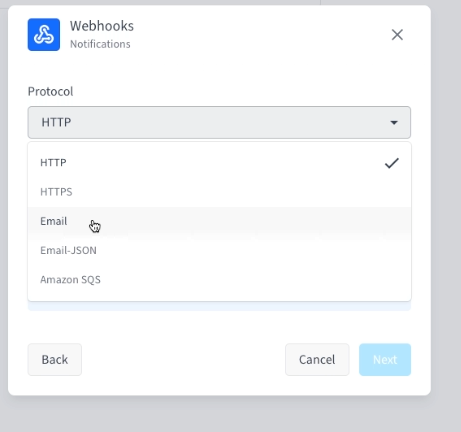Click the Notifications subtitle under Webhooks
This screenshot has height=432, width=461.
(100, 44)
